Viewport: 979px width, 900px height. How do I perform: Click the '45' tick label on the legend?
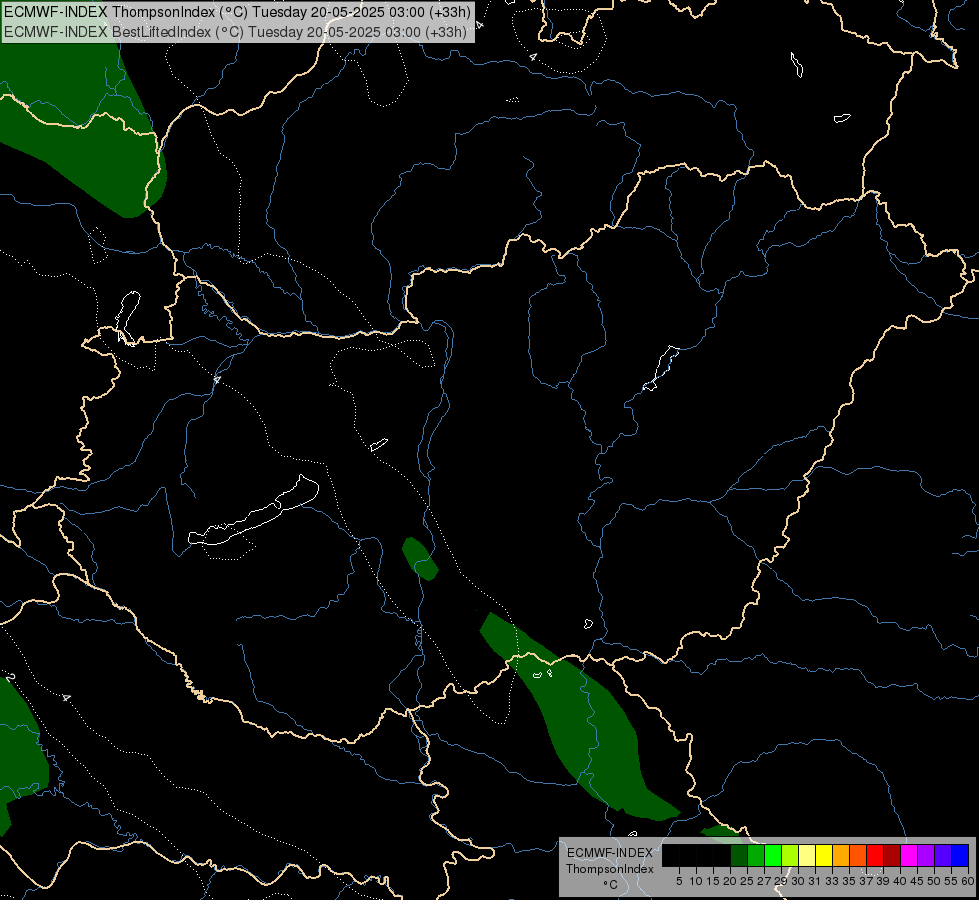(x=917, y=881)
